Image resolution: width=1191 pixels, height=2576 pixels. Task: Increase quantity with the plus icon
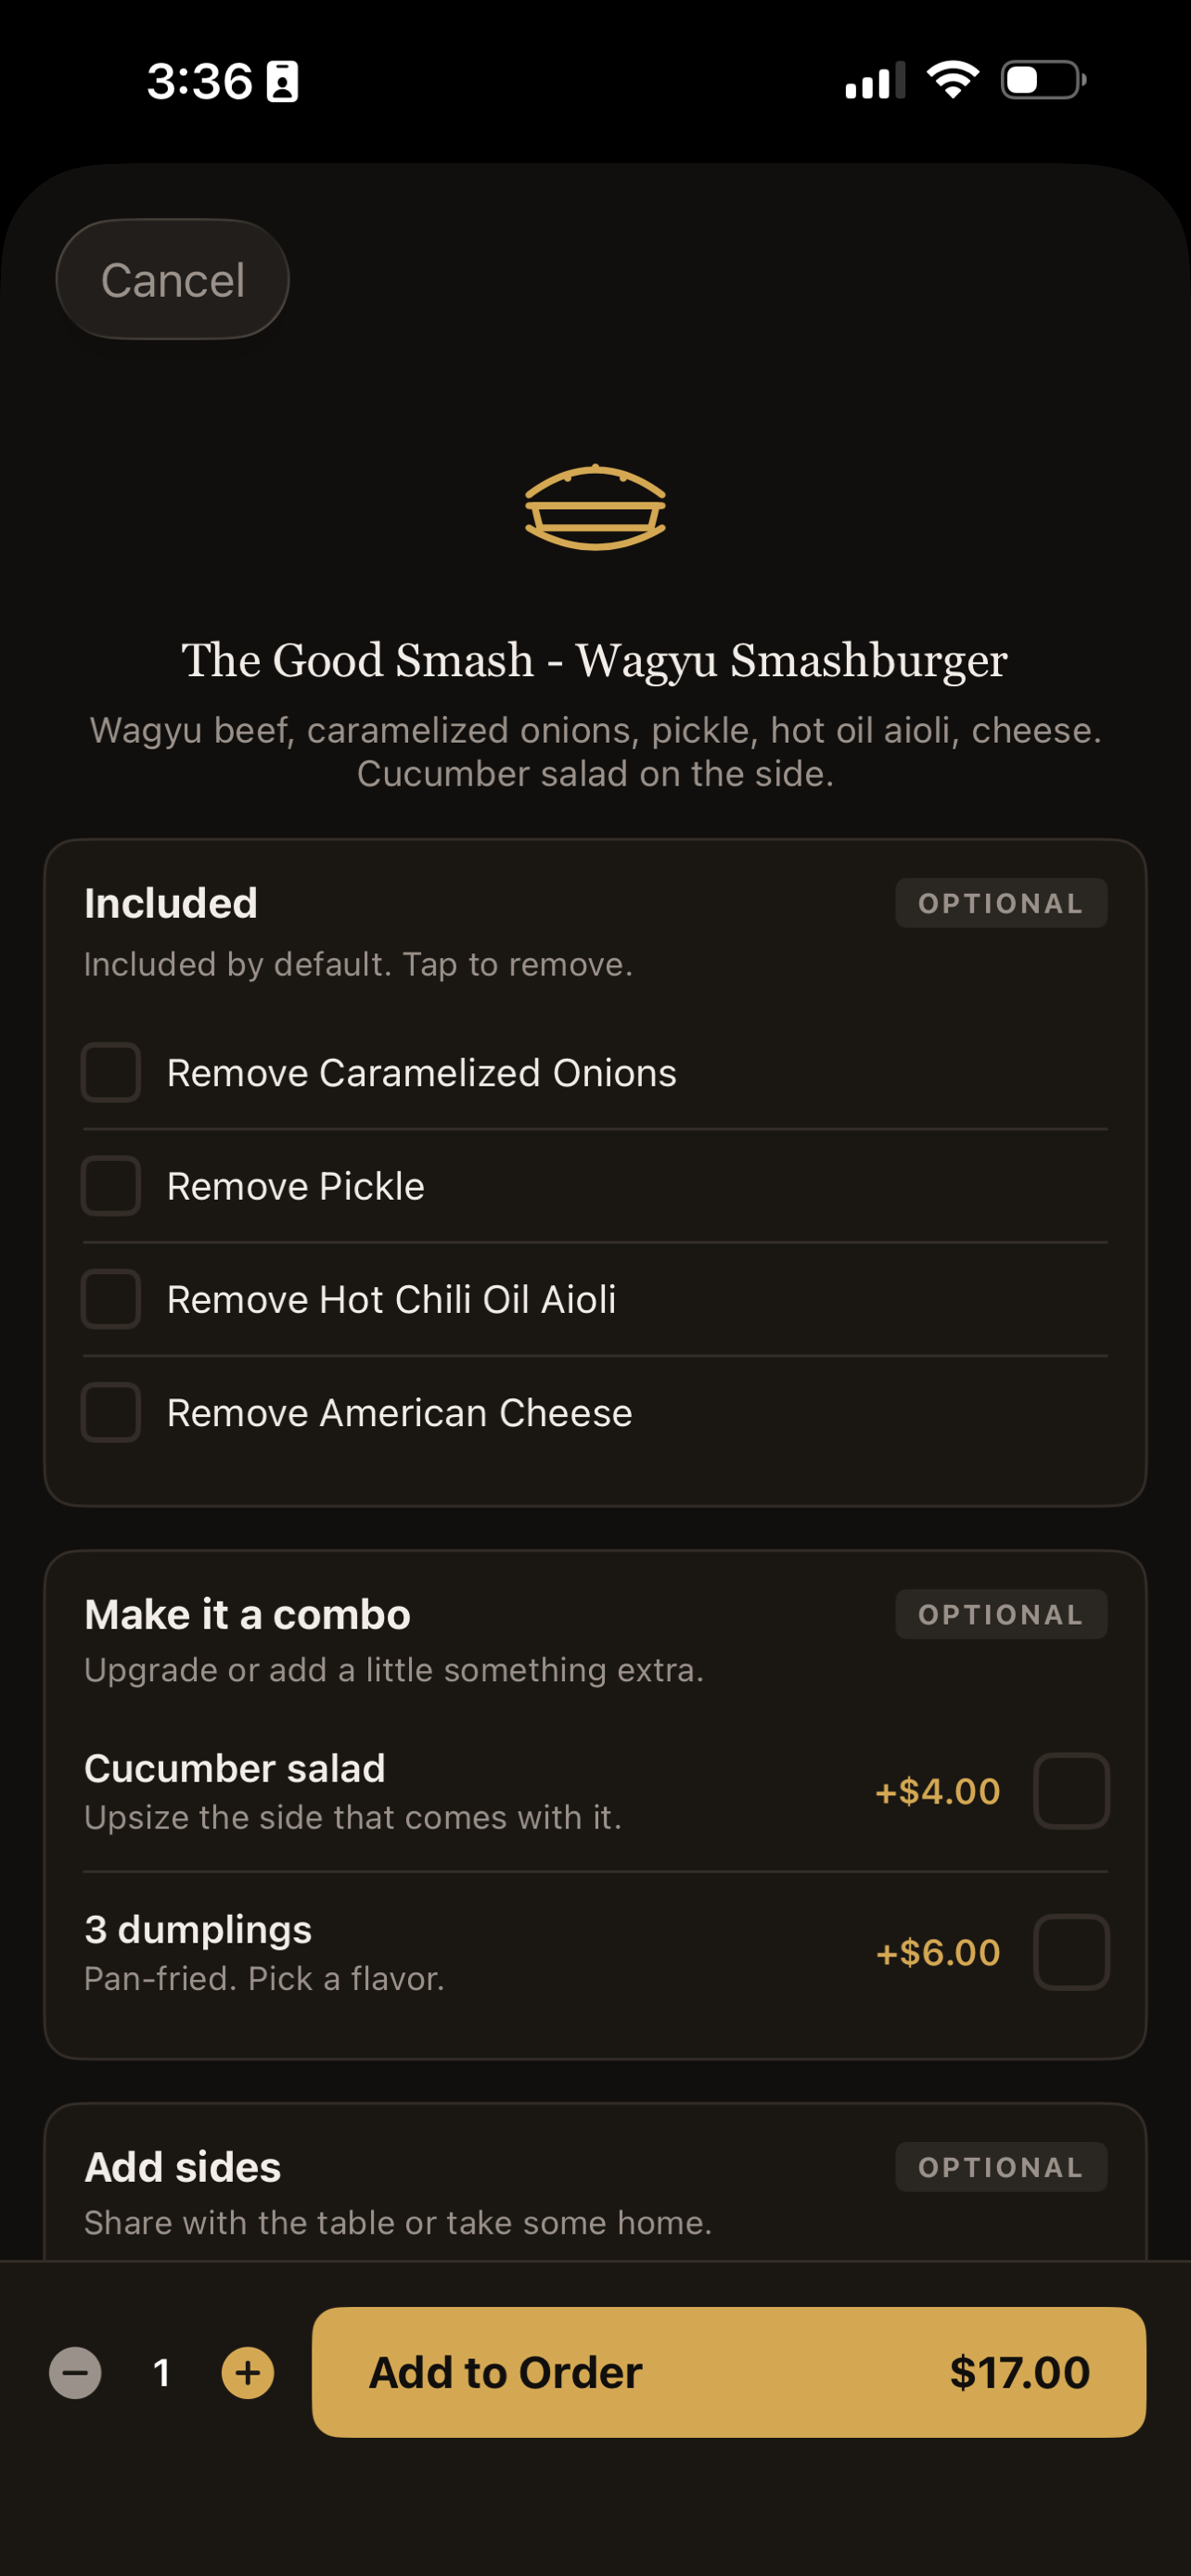tap(248, 2372)
